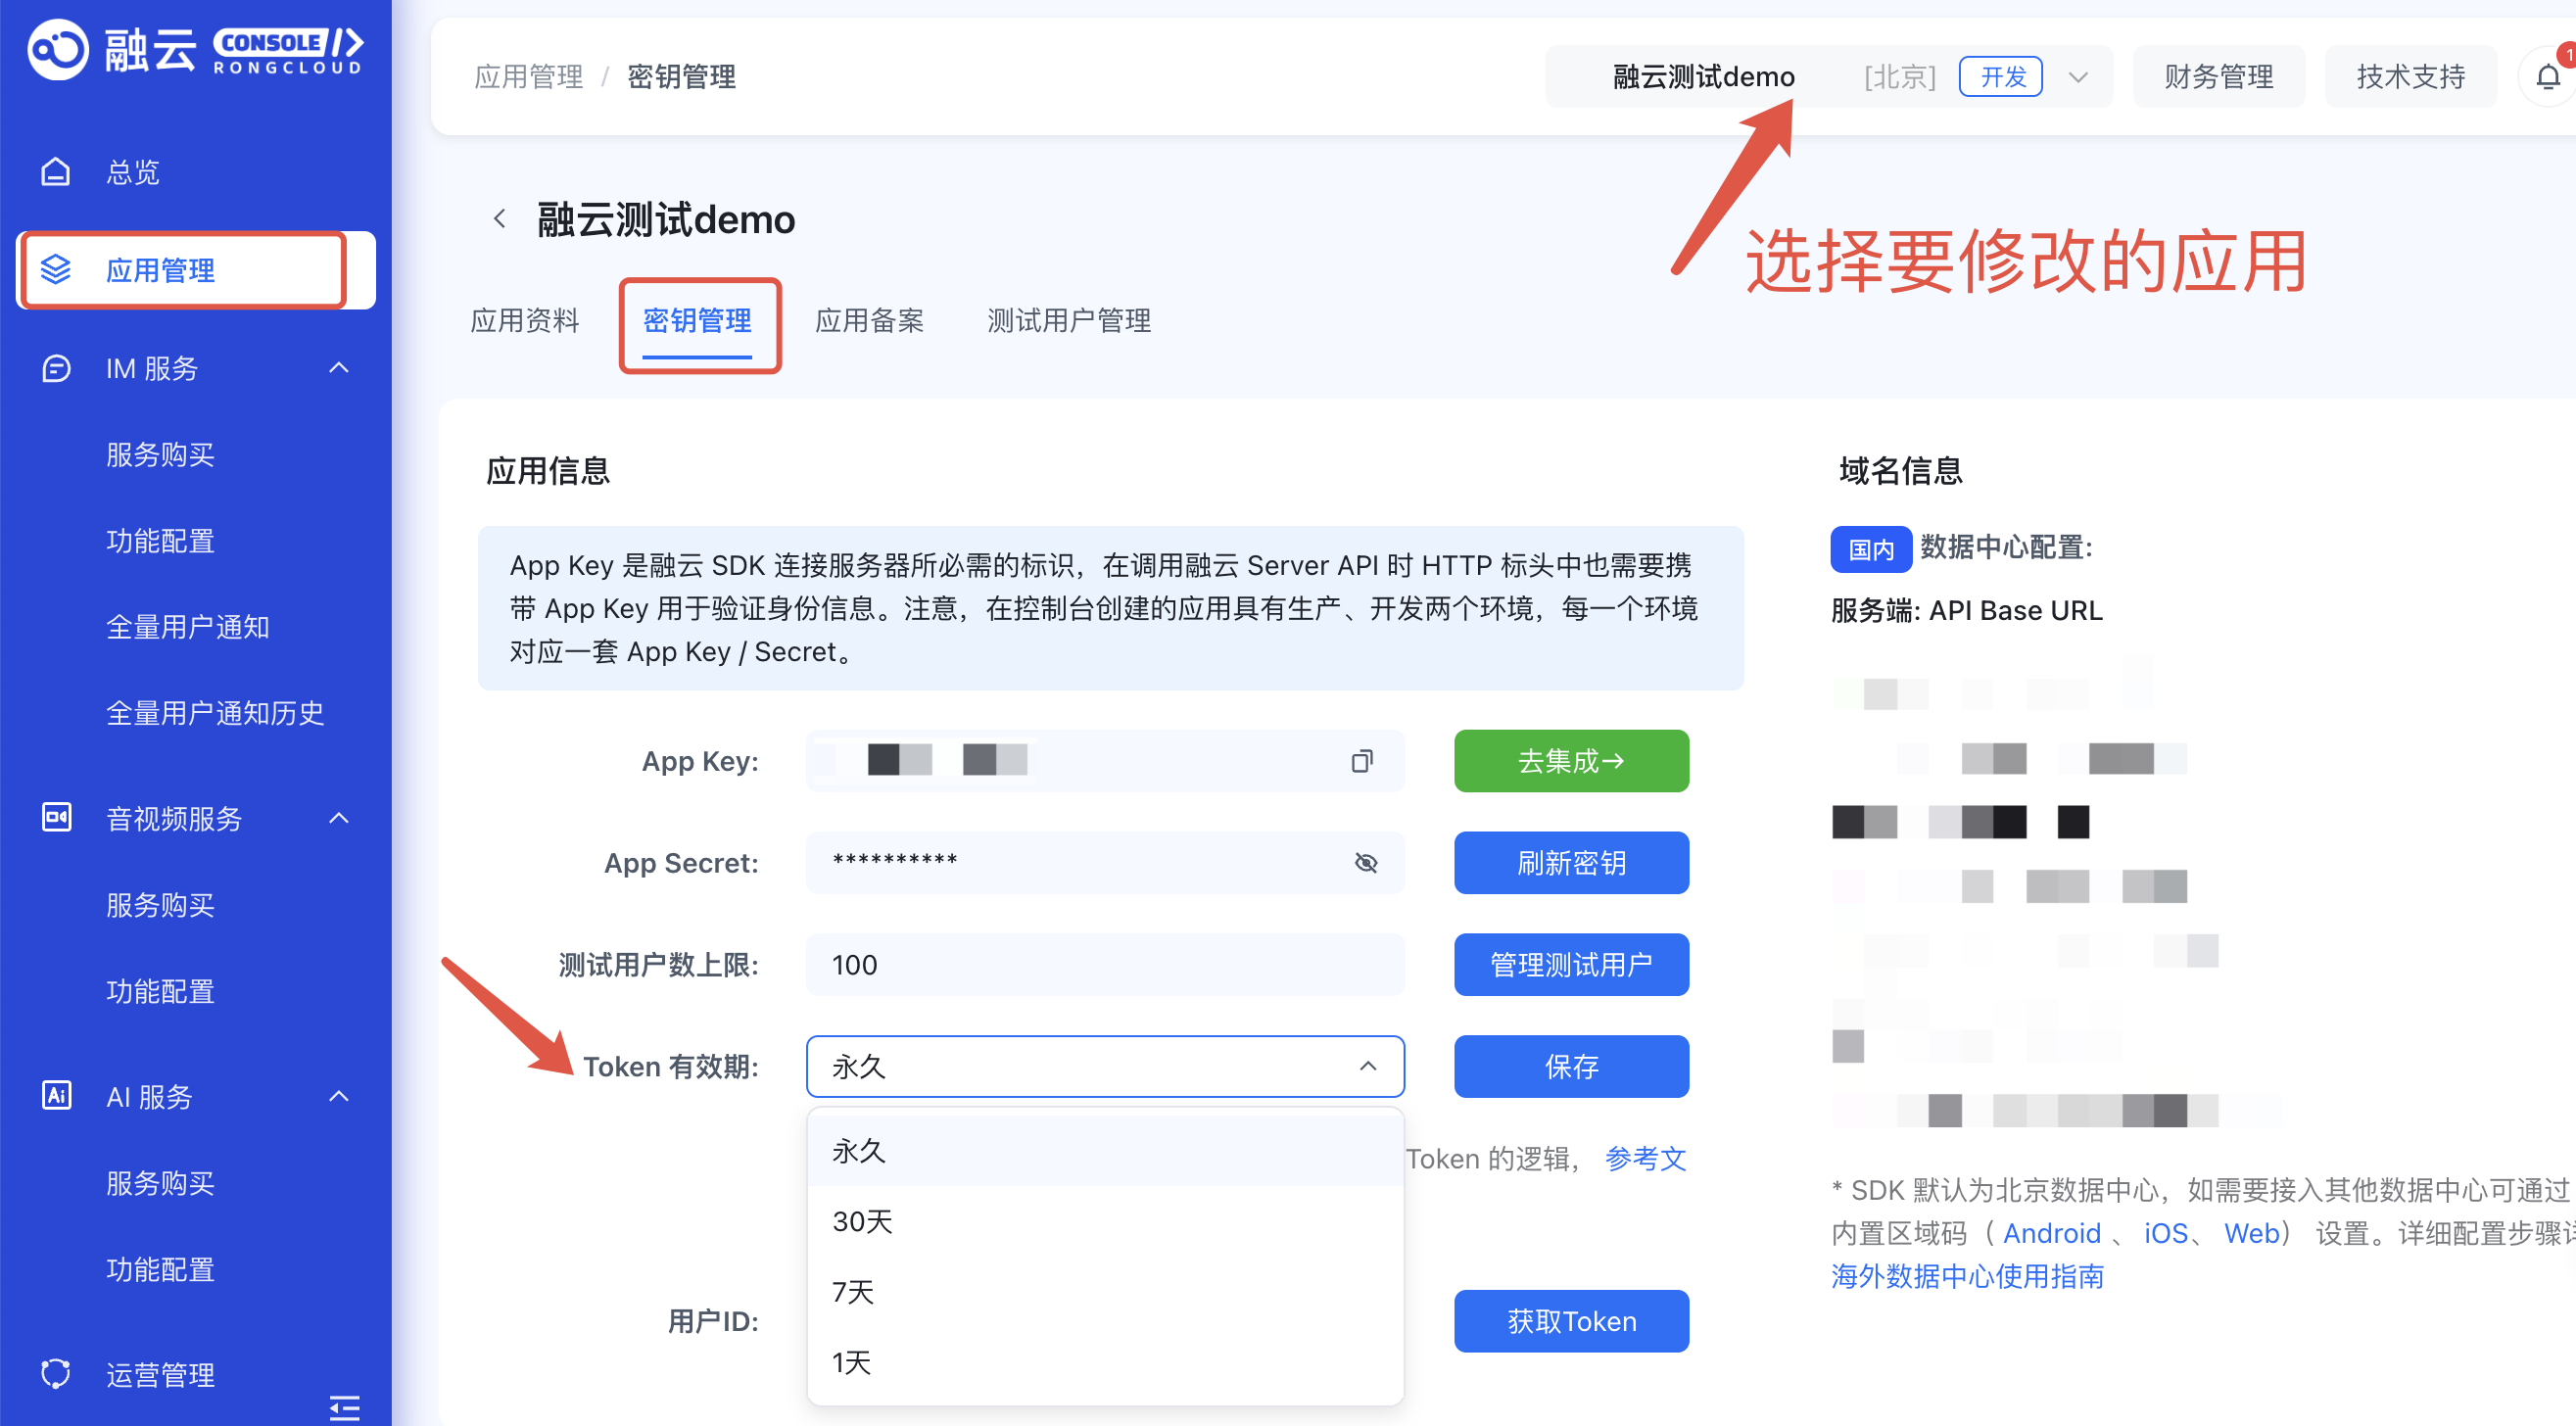Collapse the sidebar with bottom toggle icon
The width and height of the screenshot is (2576, 1426).
344,1407
